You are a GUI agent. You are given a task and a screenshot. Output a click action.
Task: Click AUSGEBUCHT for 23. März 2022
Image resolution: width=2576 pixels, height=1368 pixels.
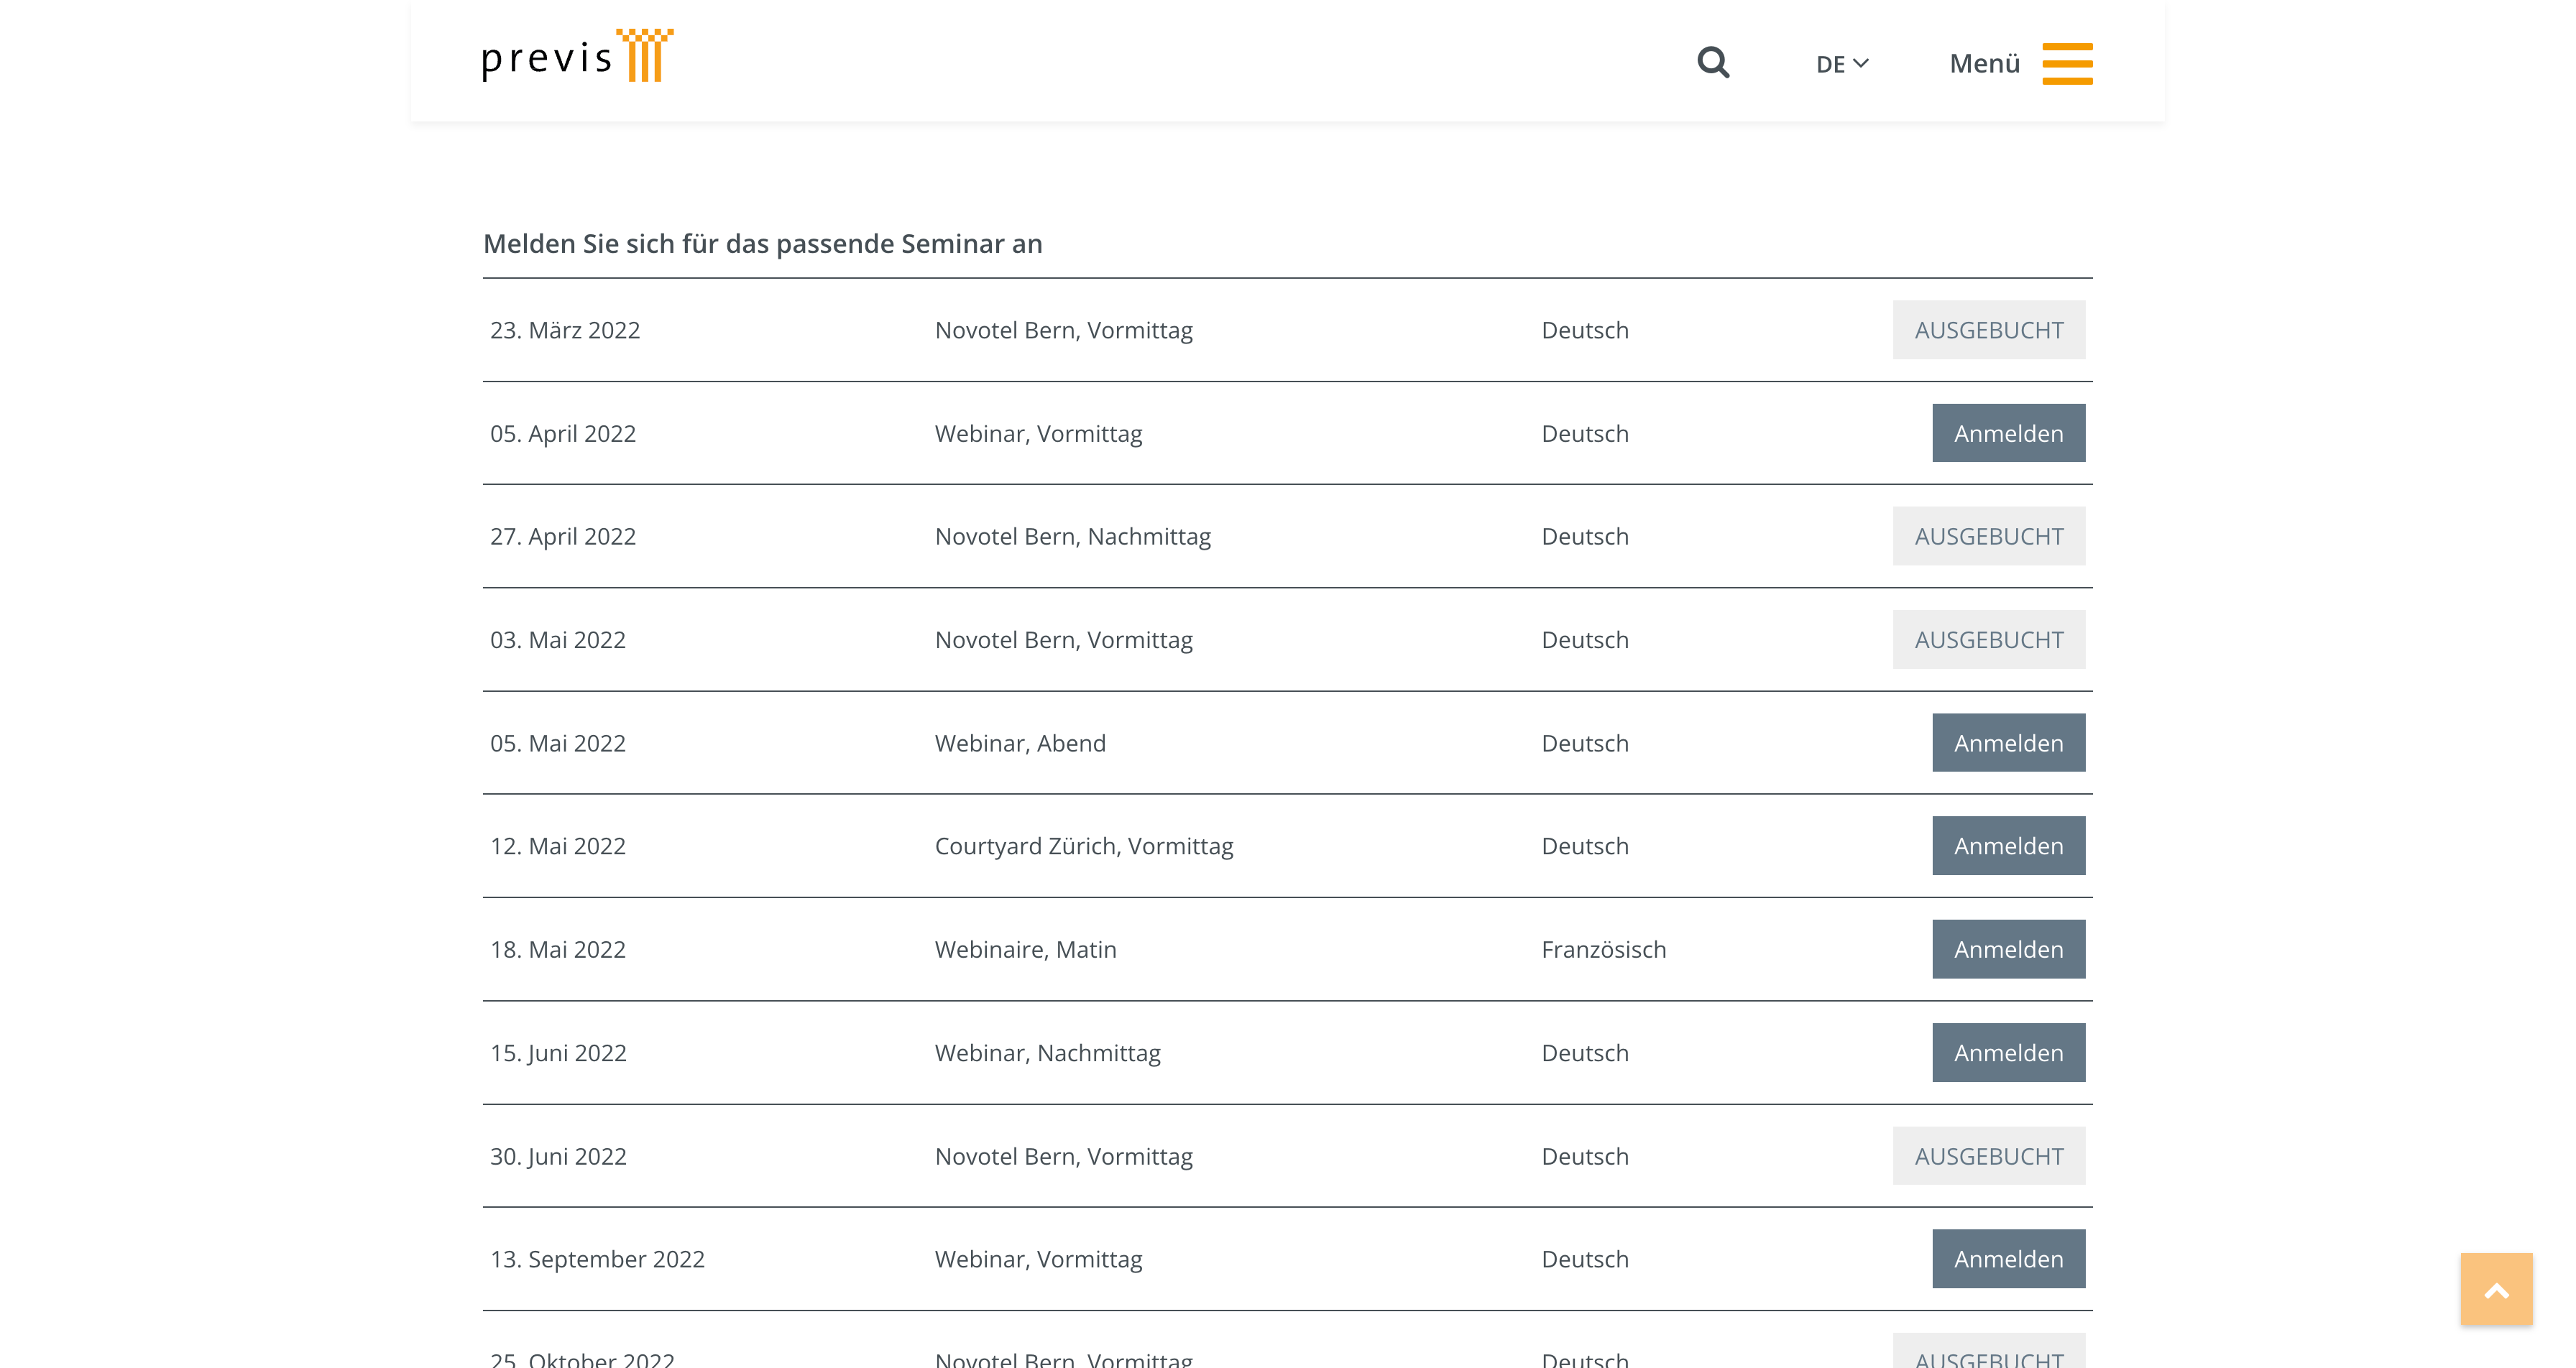pos(1988,330)
